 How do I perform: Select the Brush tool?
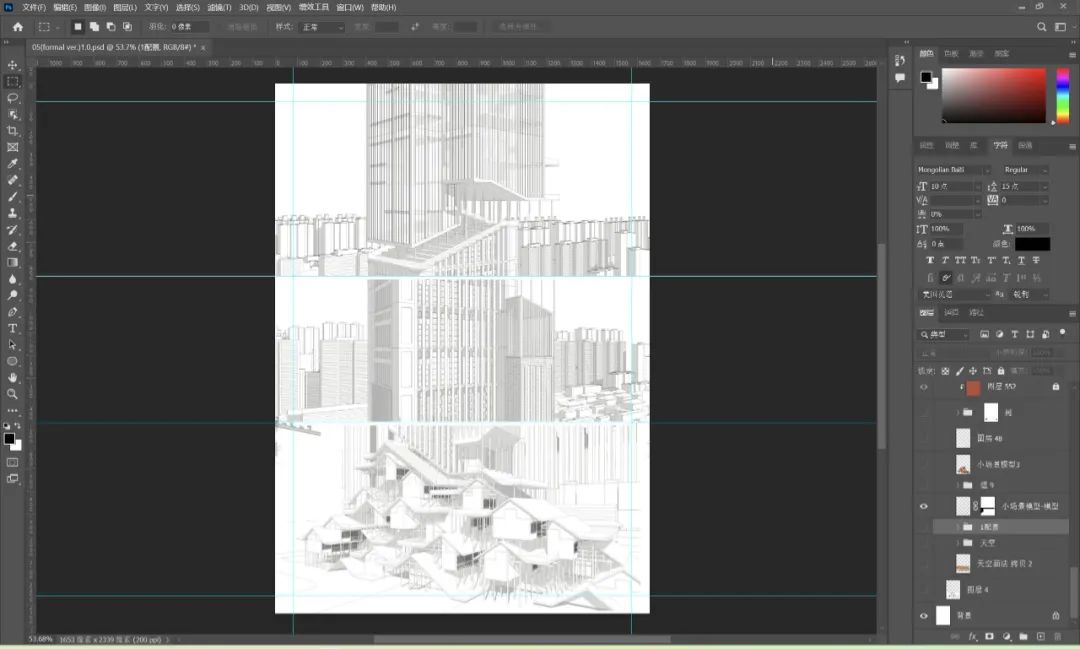pos(12,196)
